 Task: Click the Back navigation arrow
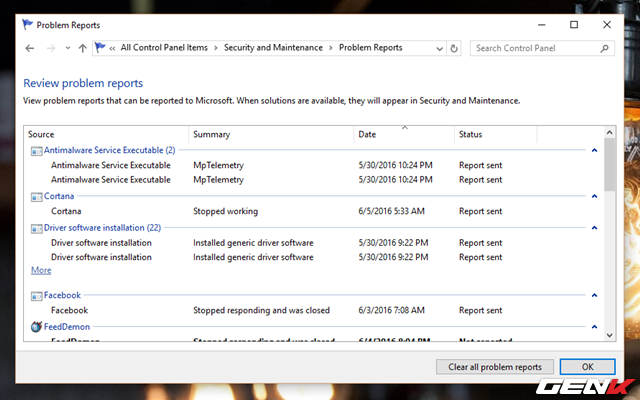pos(30,48)
